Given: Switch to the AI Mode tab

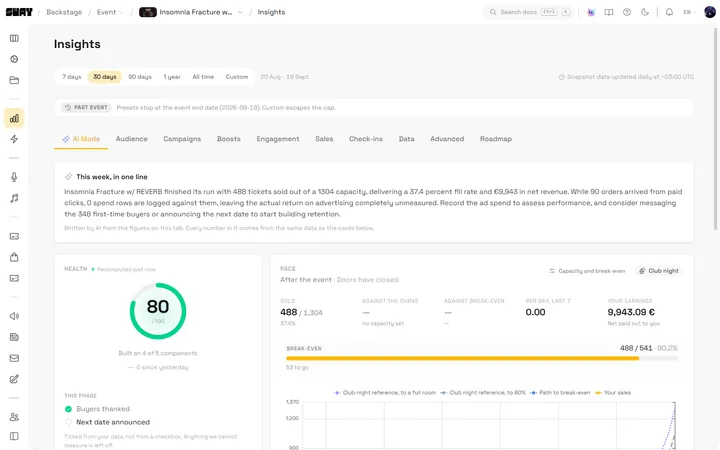Looking at the screenshot, I should click(81, 139).
